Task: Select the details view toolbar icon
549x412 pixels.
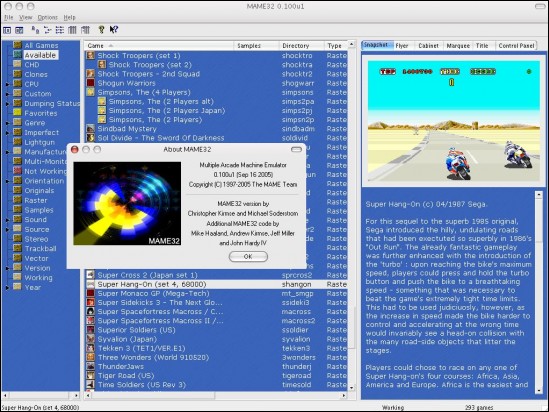Action: coord(72,30)
